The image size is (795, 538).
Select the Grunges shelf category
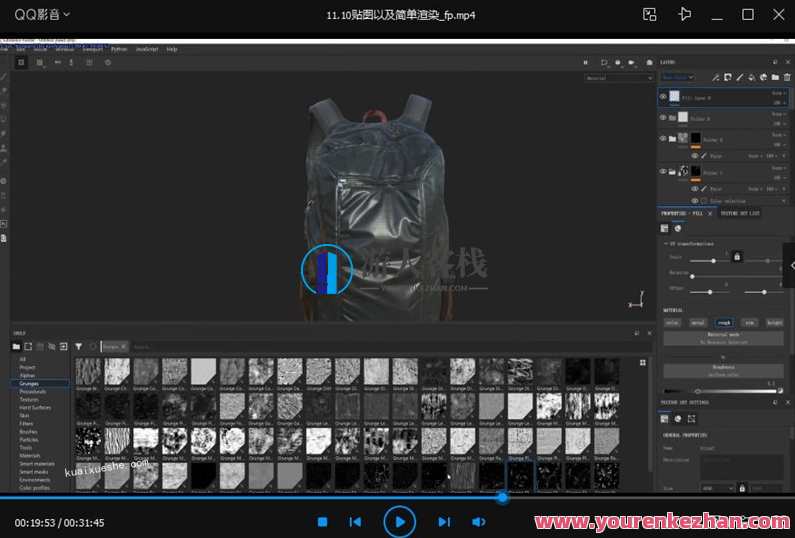pyautogui.click(x=30, y=383)
